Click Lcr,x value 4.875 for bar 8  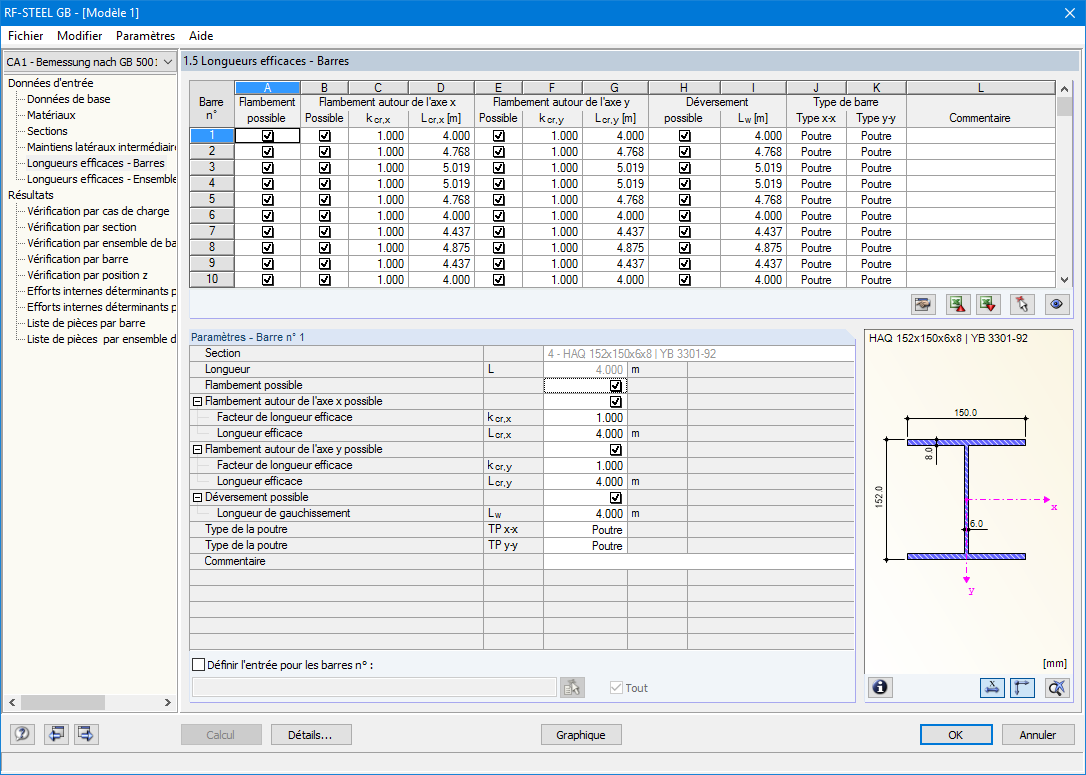(441, 248)
